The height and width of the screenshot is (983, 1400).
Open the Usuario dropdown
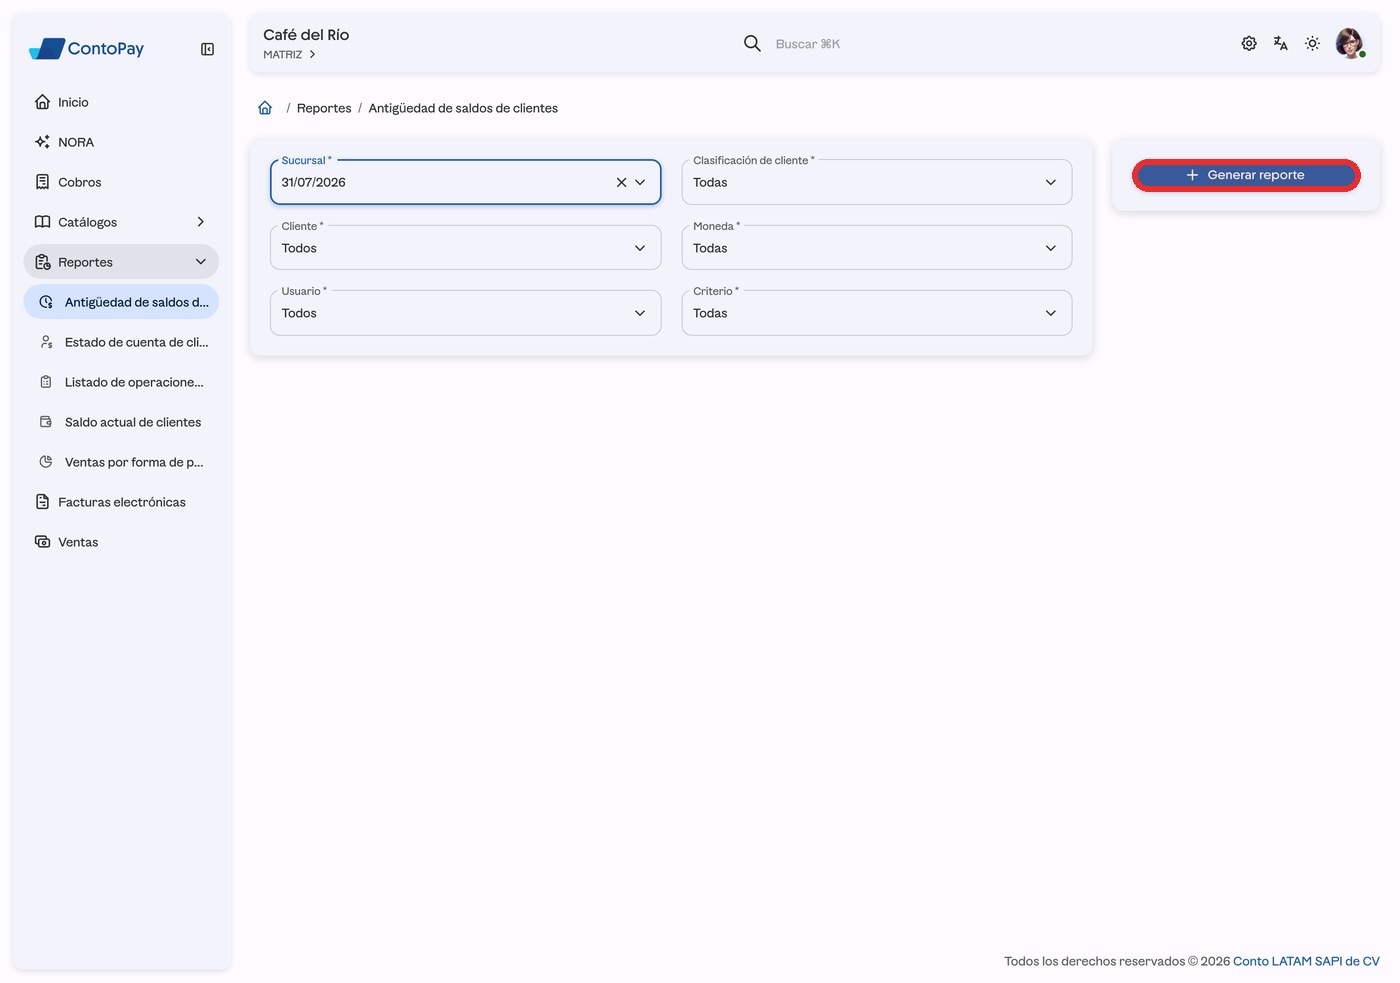pyautogui.click(x=465, y=313)
